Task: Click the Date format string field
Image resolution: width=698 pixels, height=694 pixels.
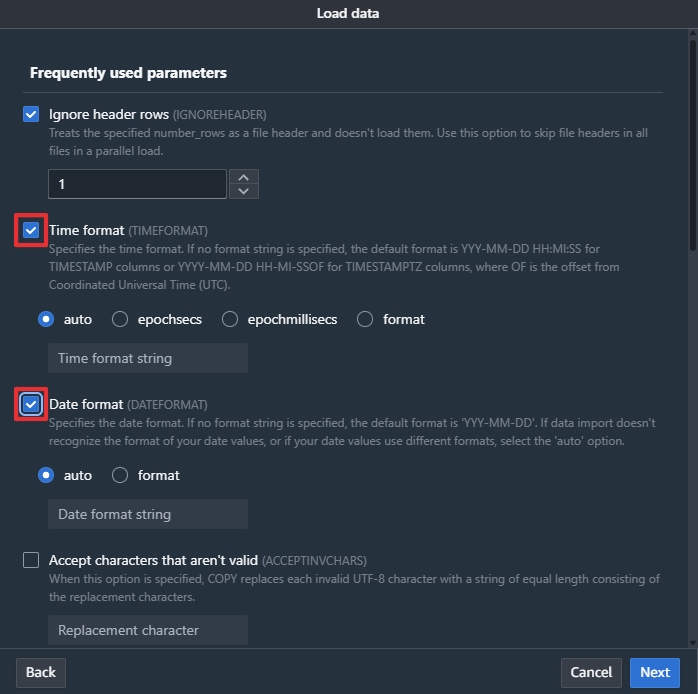Action: click(147, 514)
